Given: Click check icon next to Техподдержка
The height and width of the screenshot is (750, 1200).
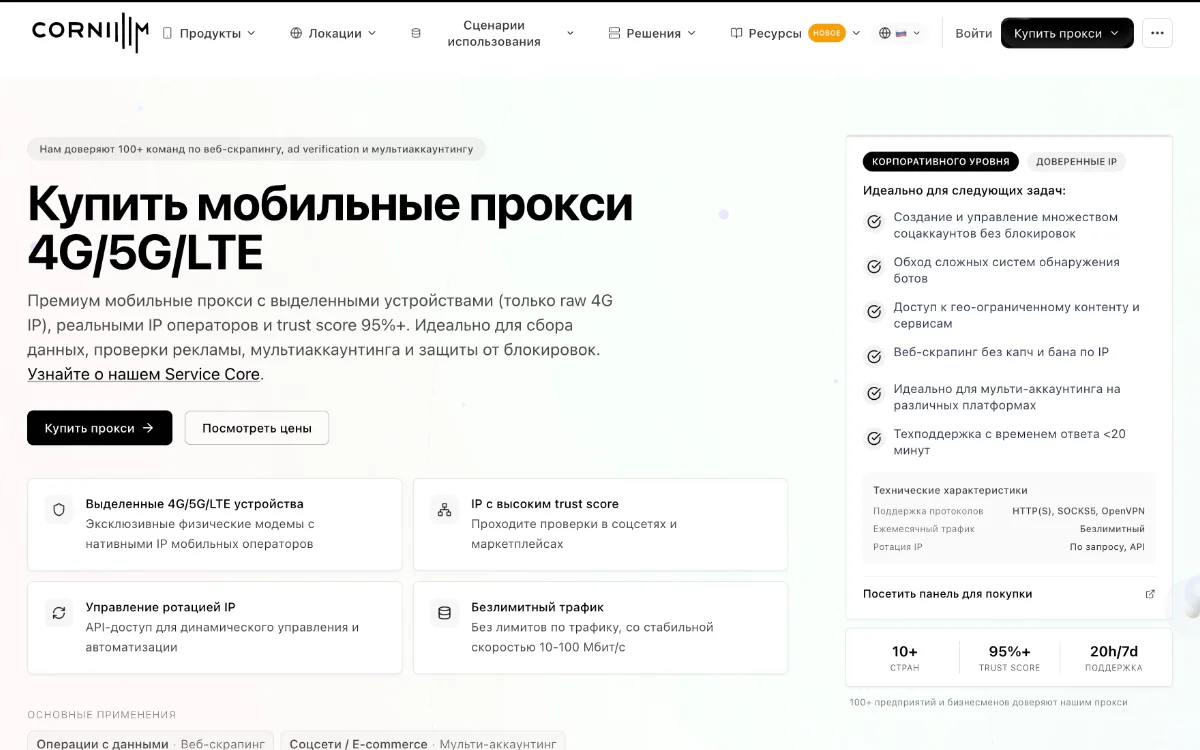Looking at the screenshot, I should pos(874,438).
